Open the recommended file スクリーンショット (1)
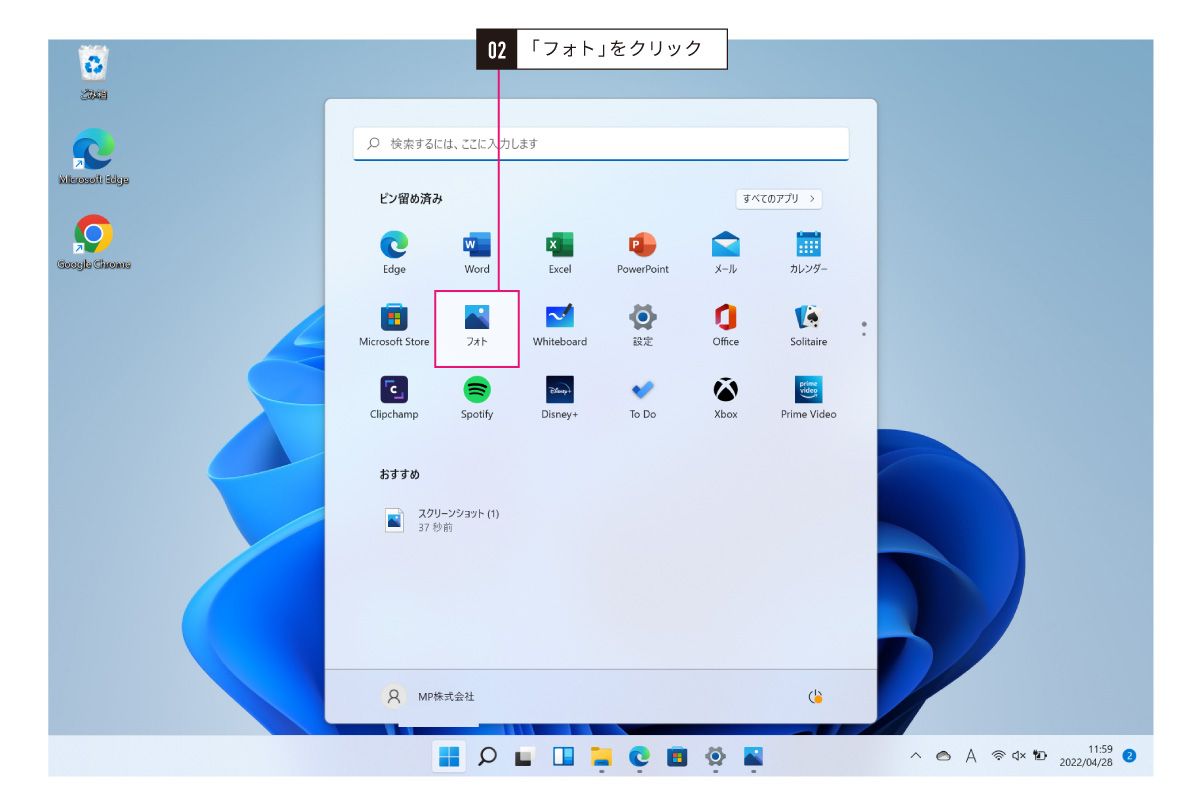Screen dimensions: 1200x811 [x=443, y=520]
